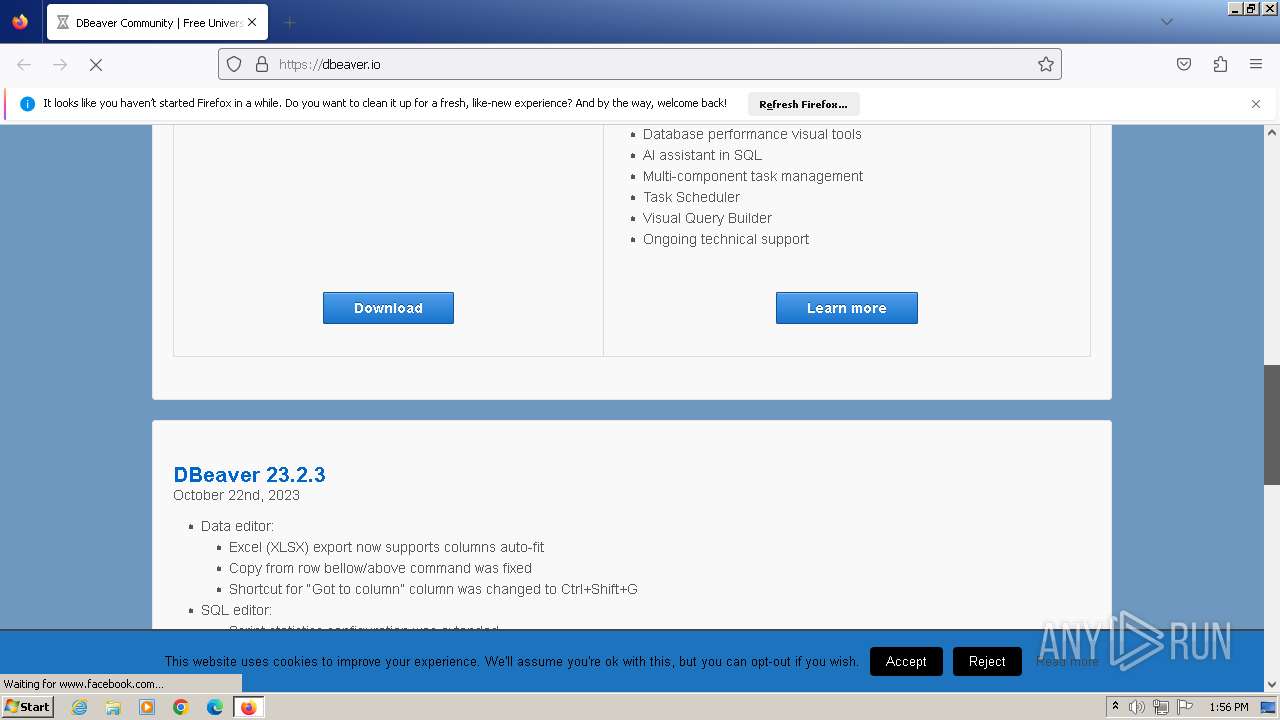Reject cookies with the Reject button
1280x720 pixels.
coord(987,661)
